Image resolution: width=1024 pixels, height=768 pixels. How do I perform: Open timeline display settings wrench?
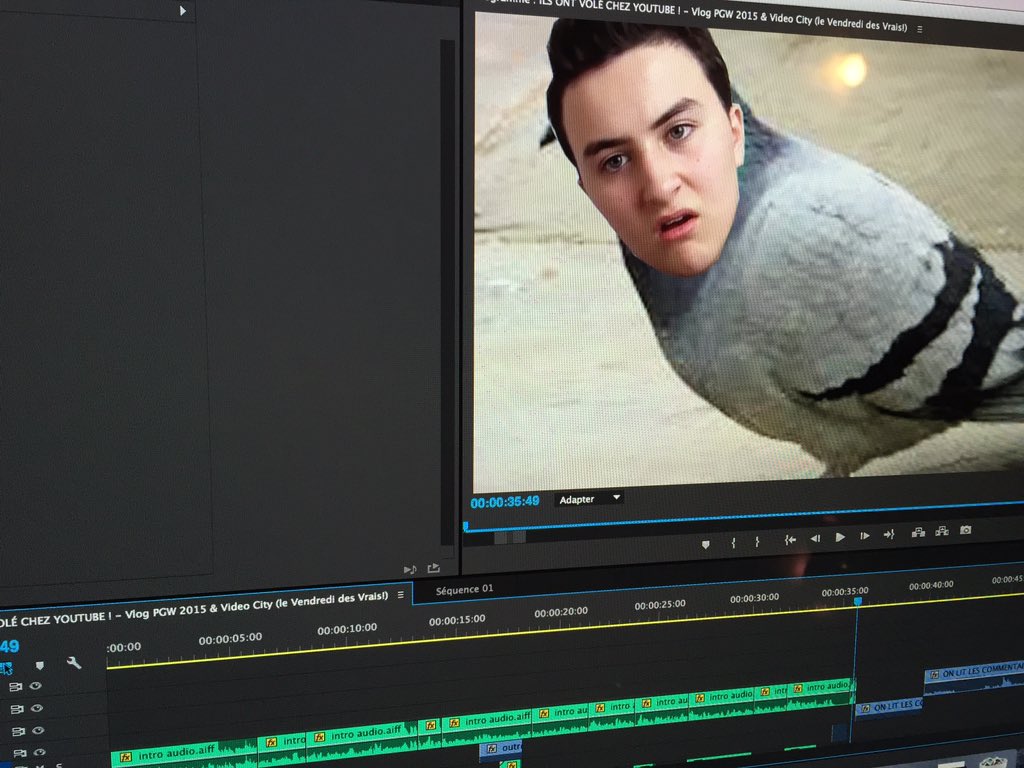point(74,663)
